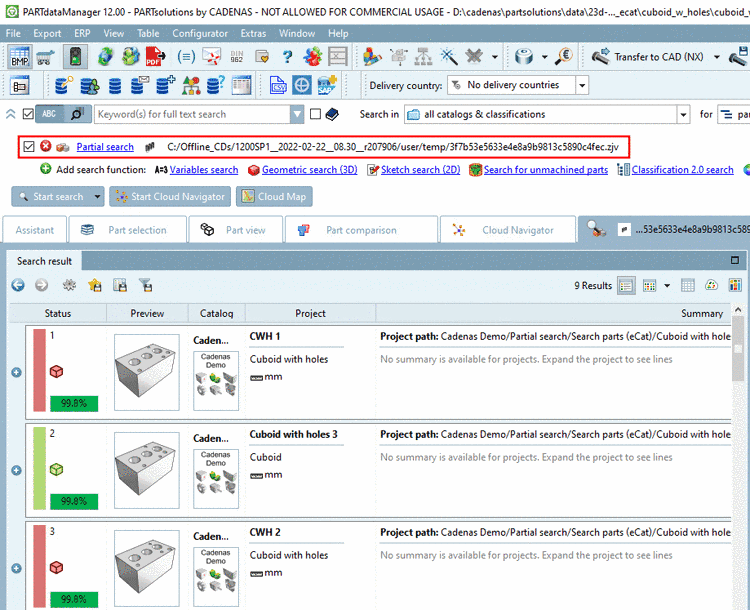Switch to detailed list results view
750x610 pixels.
[626, 286]
